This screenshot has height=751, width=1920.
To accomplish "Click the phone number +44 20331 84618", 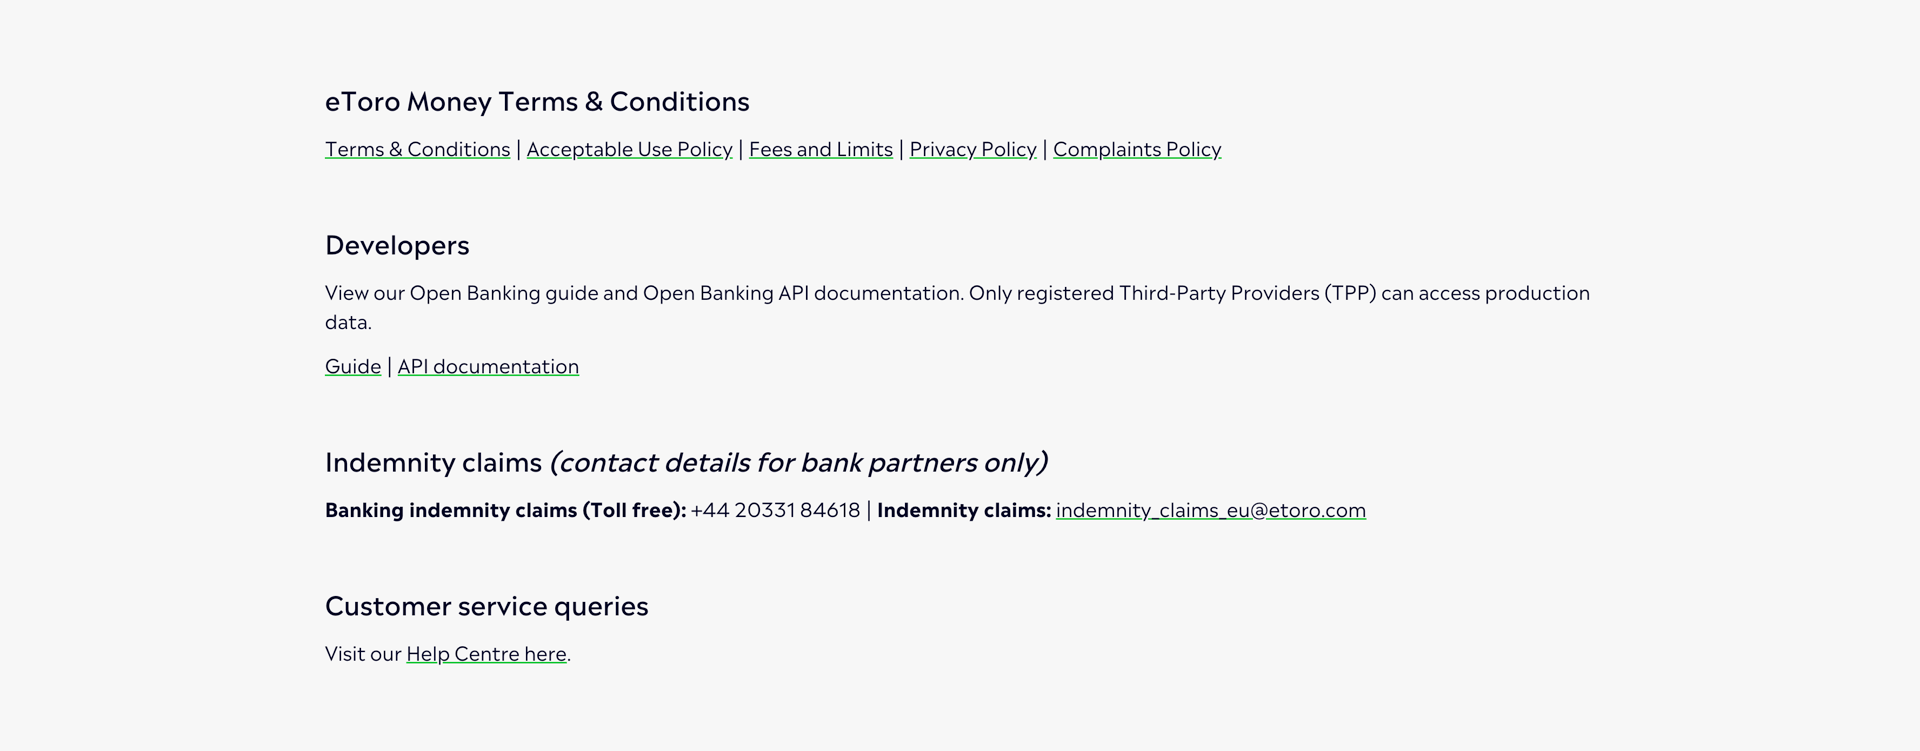I will click(x=775, y=510).
